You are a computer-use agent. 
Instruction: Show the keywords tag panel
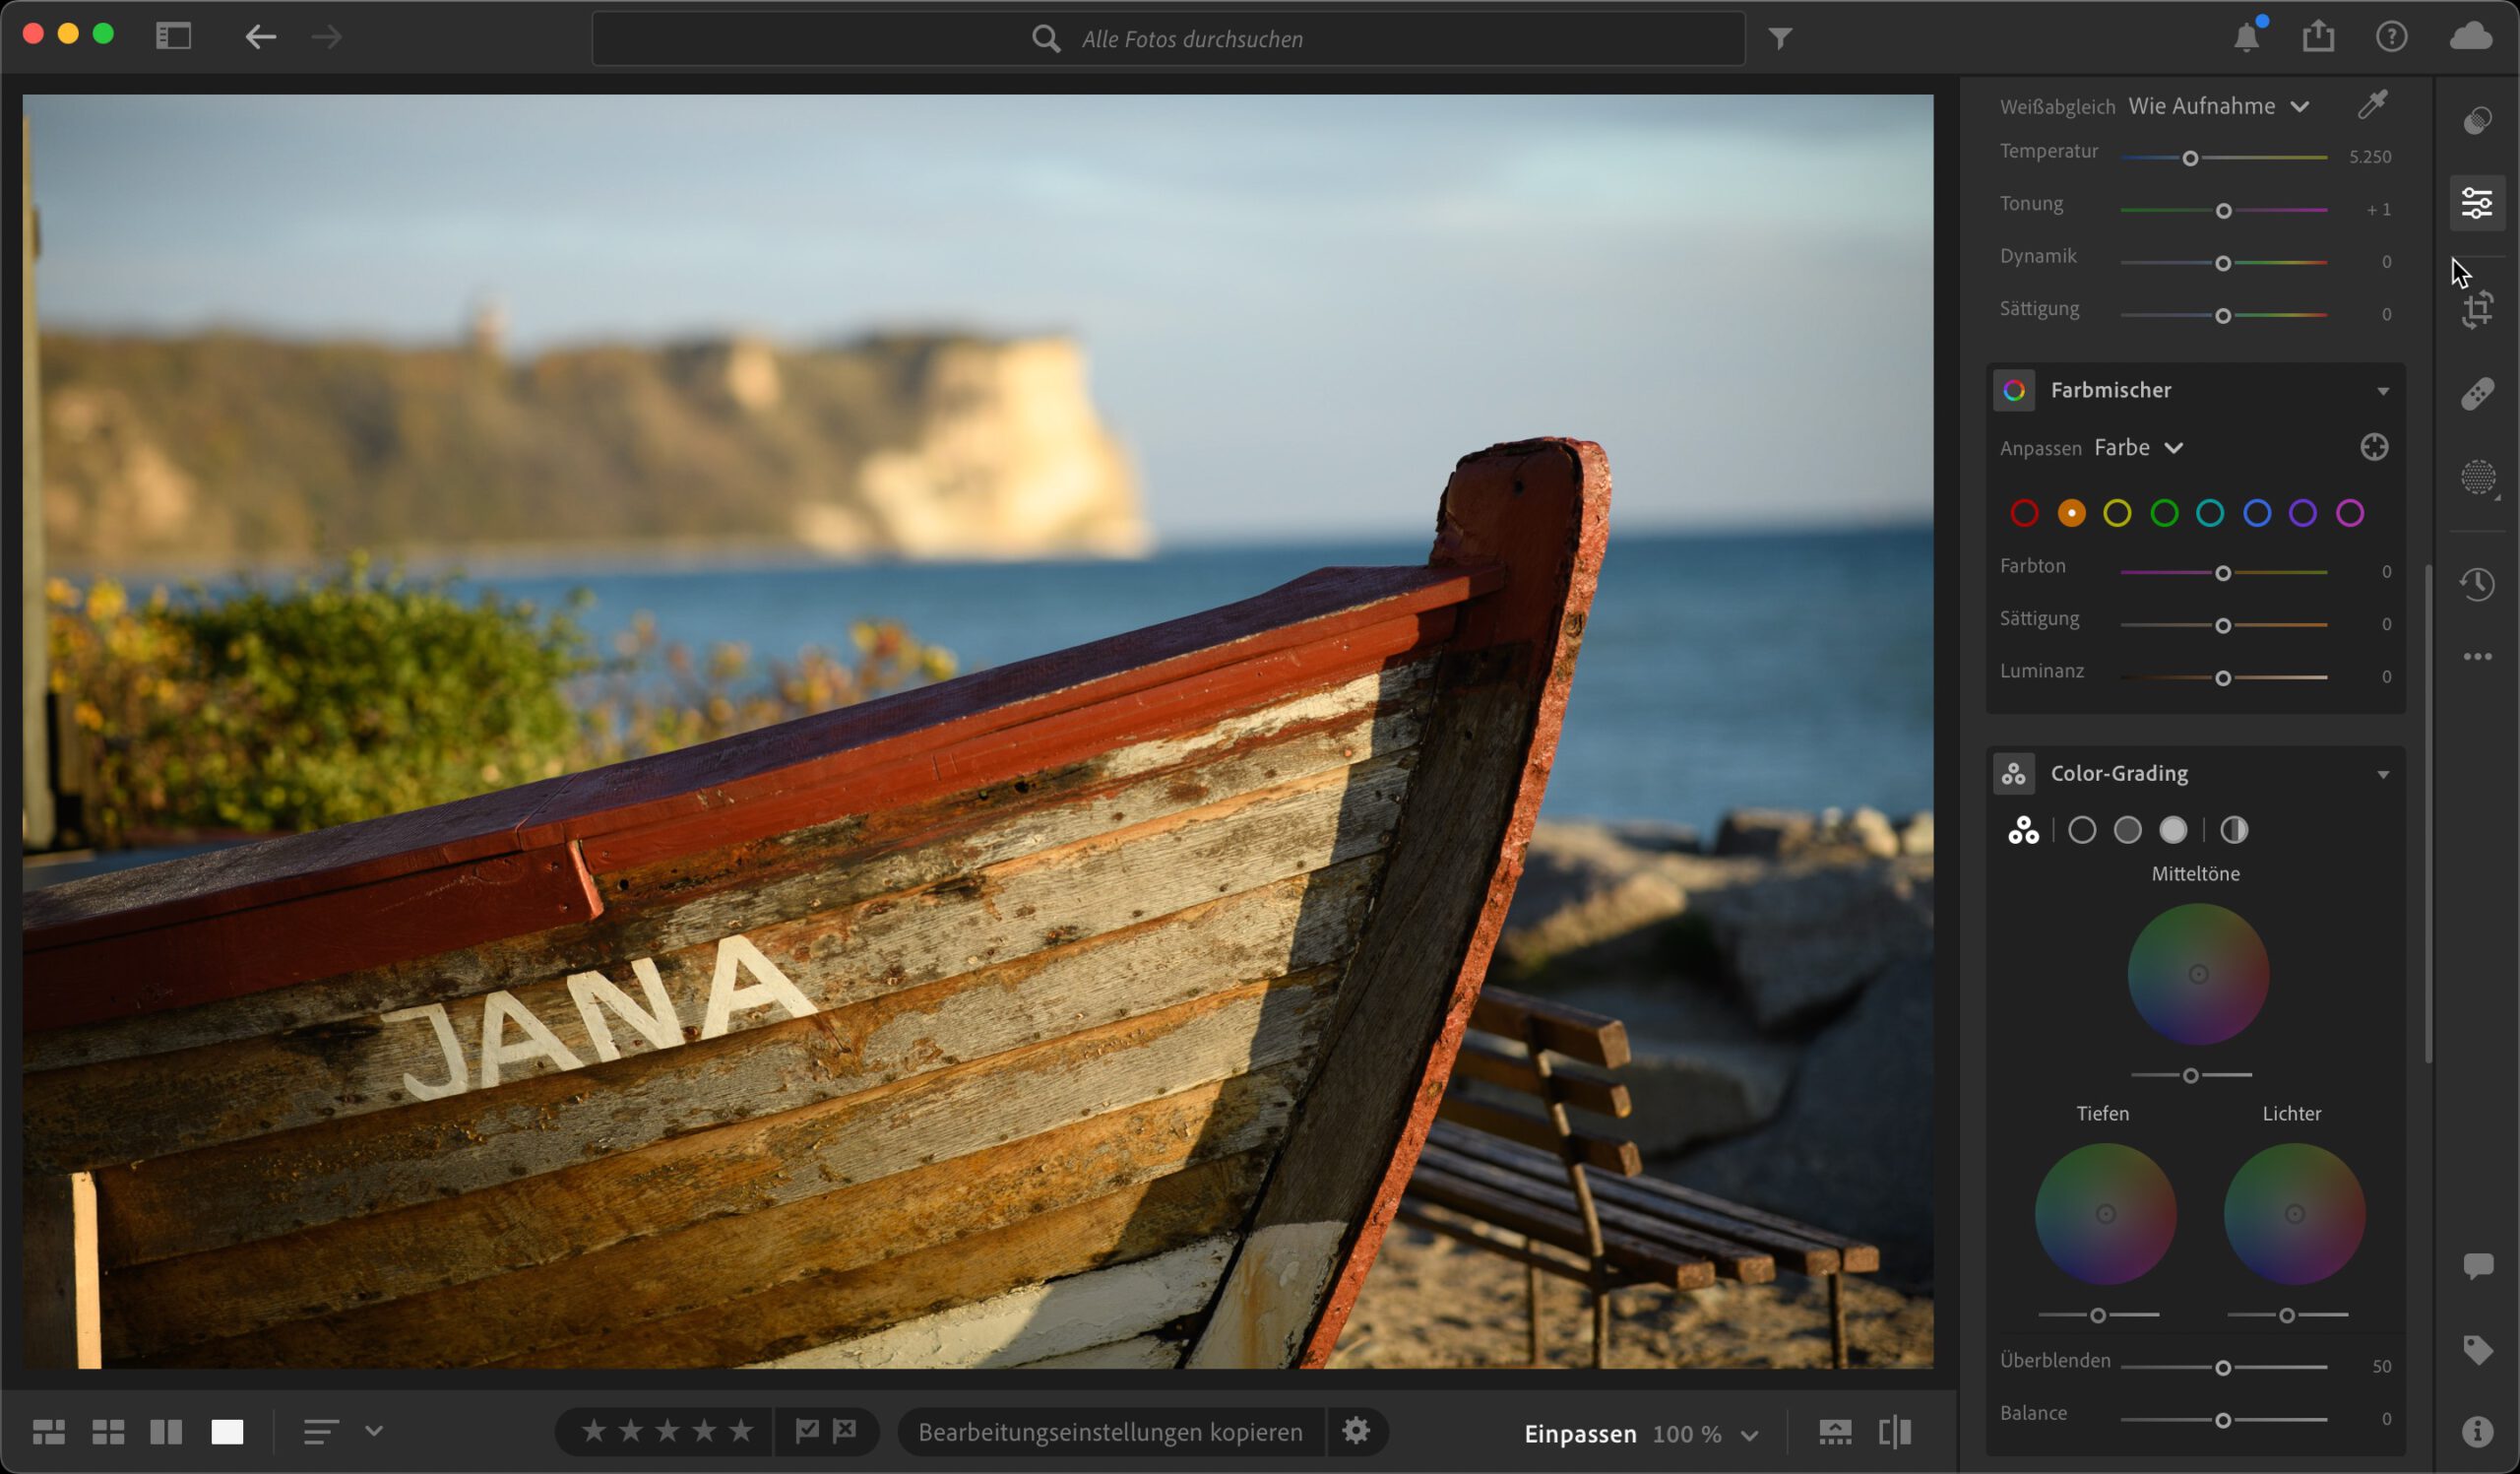(x=2477, y=1350)
